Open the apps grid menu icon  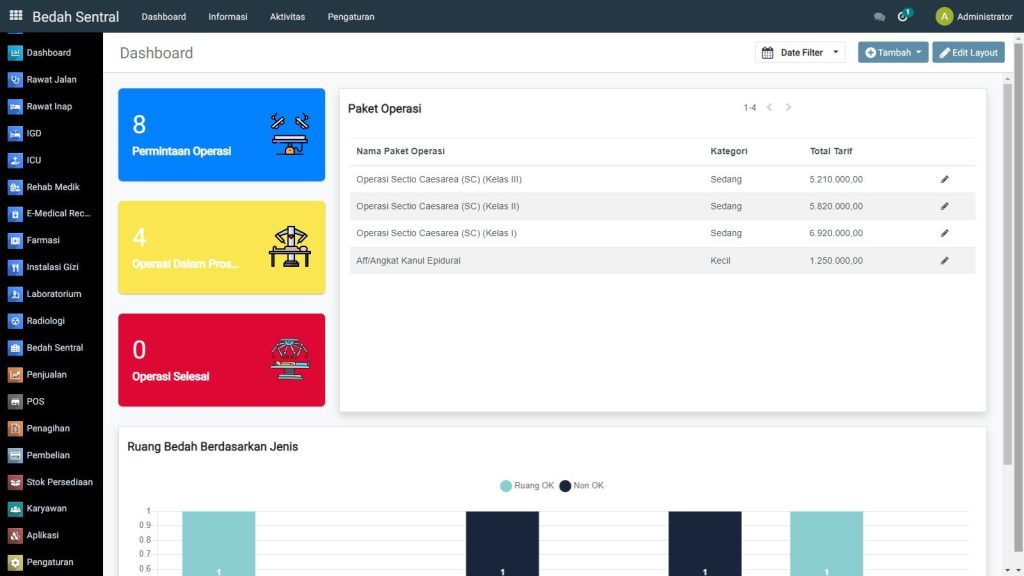point(16,15)
